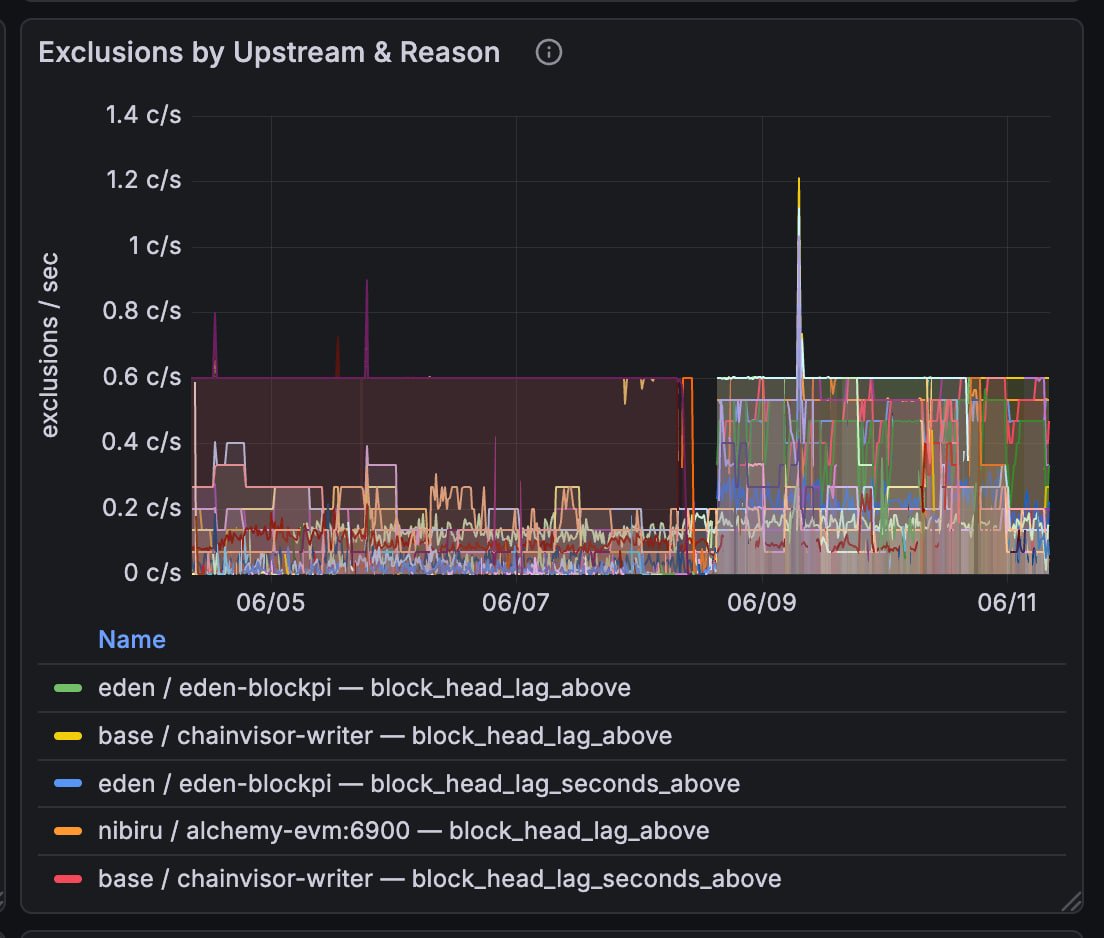1104x938 pixels.
Task: Sort legend by the Name header
Action: point(132,639)
